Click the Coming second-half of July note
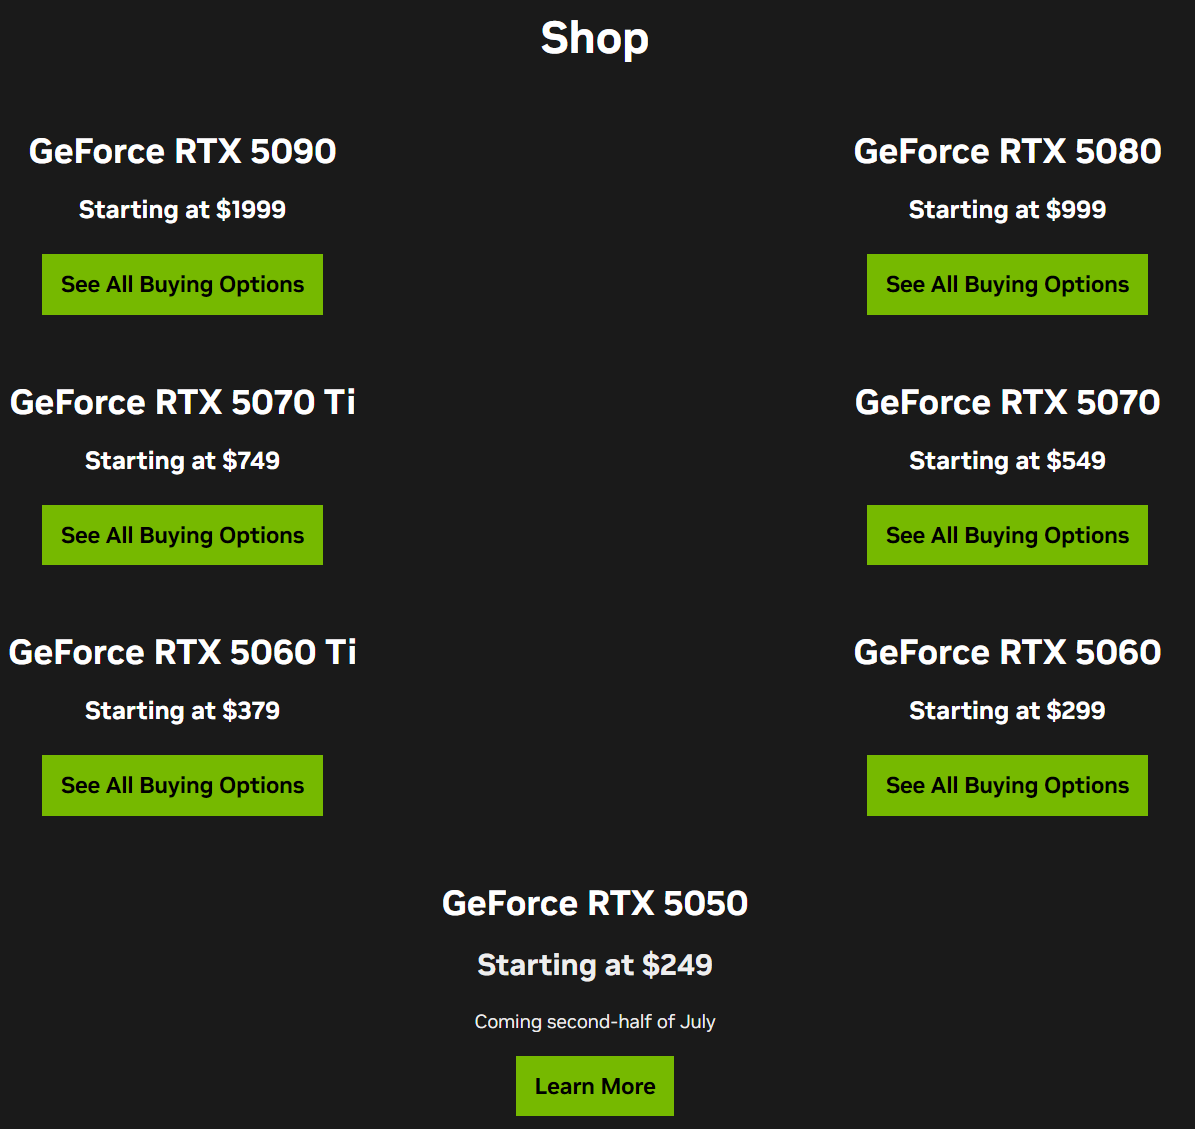 (594, 1022)
